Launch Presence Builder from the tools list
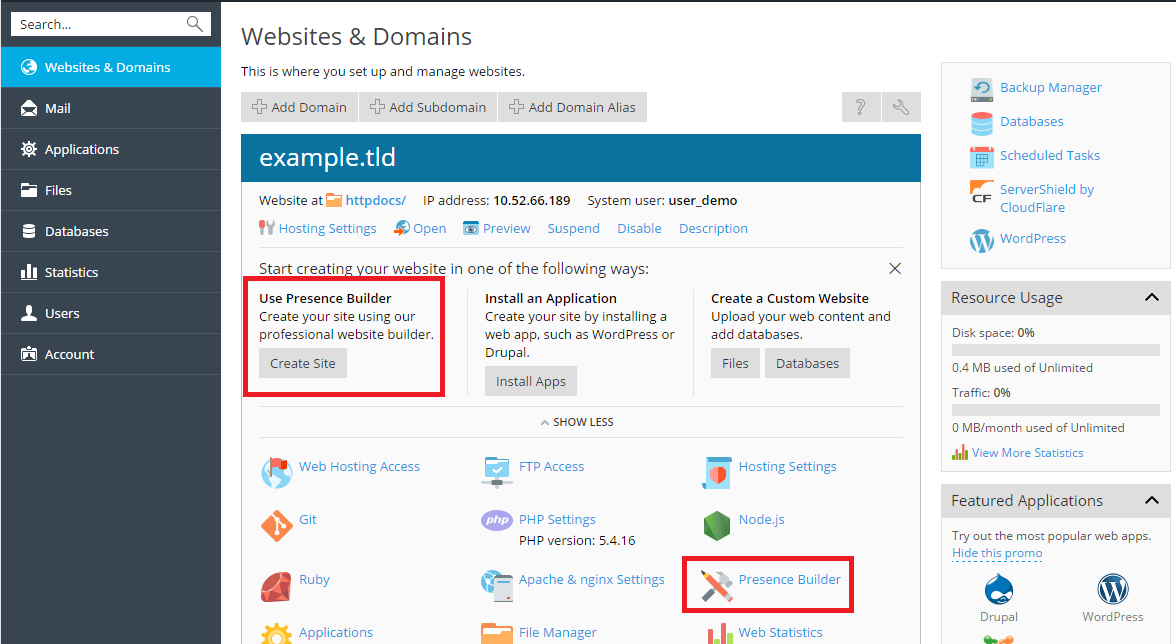The height and width of the screenshot is (644, 1176). 789,579
